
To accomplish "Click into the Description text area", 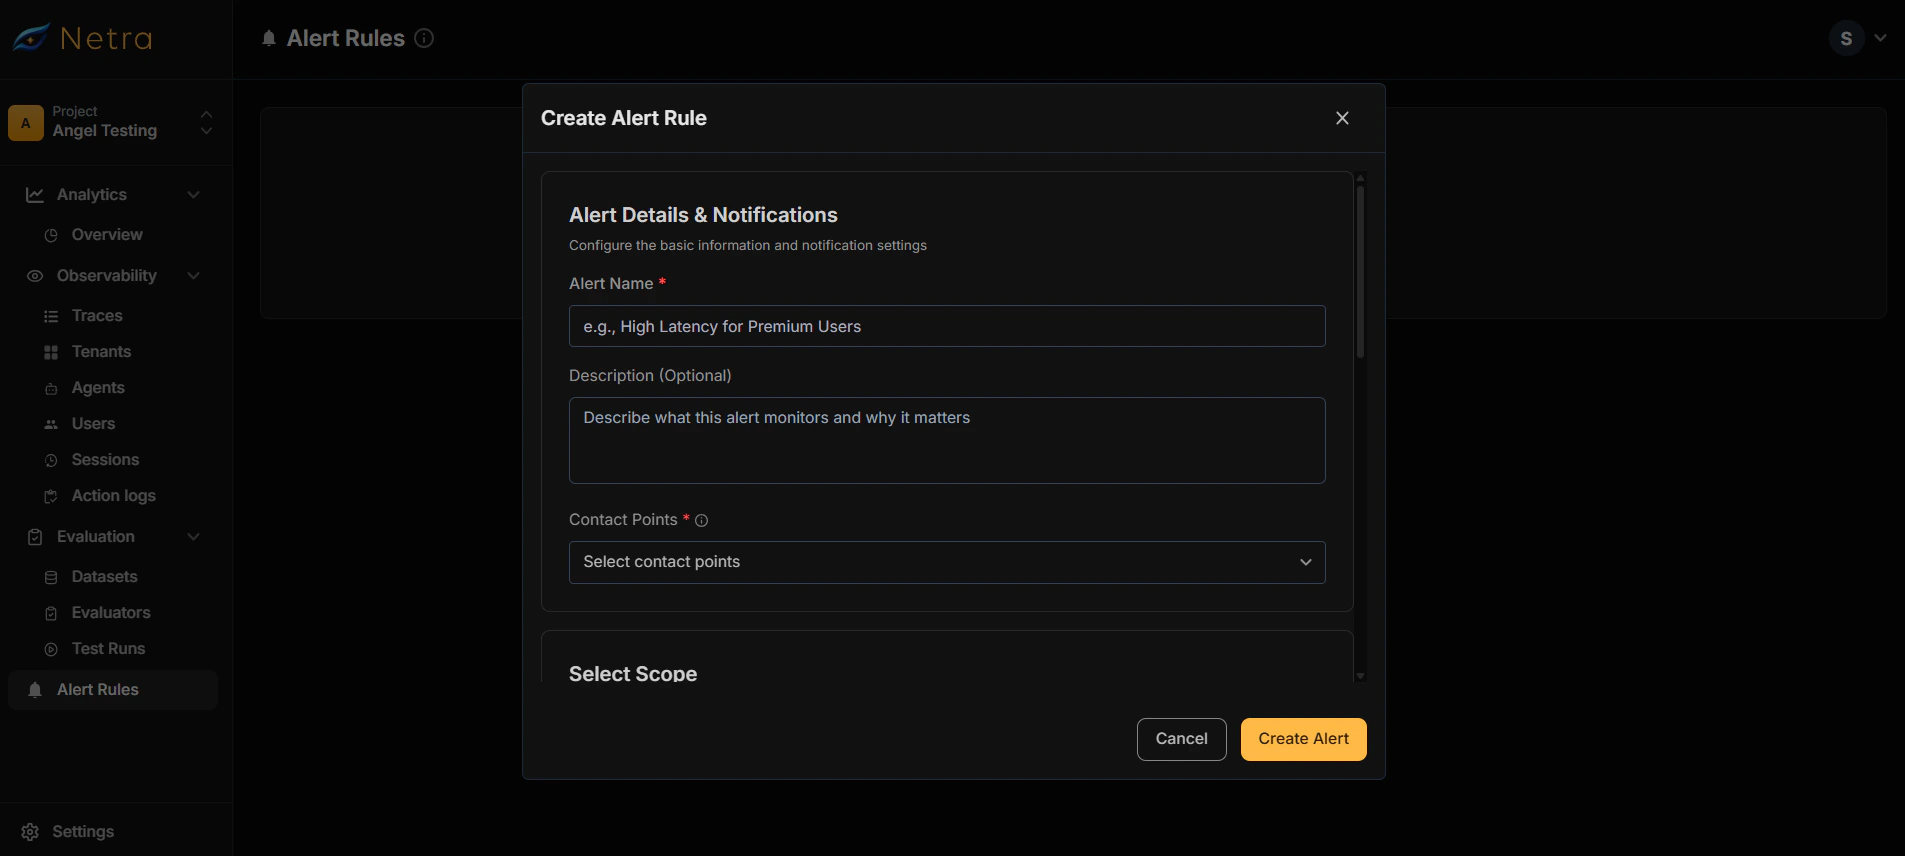I will point(947,441).
